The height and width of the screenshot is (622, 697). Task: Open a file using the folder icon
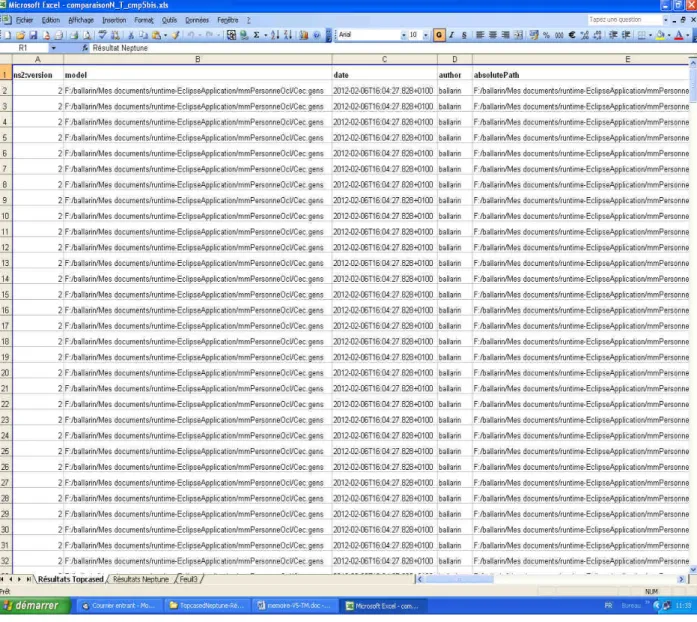tap(20, 35)
